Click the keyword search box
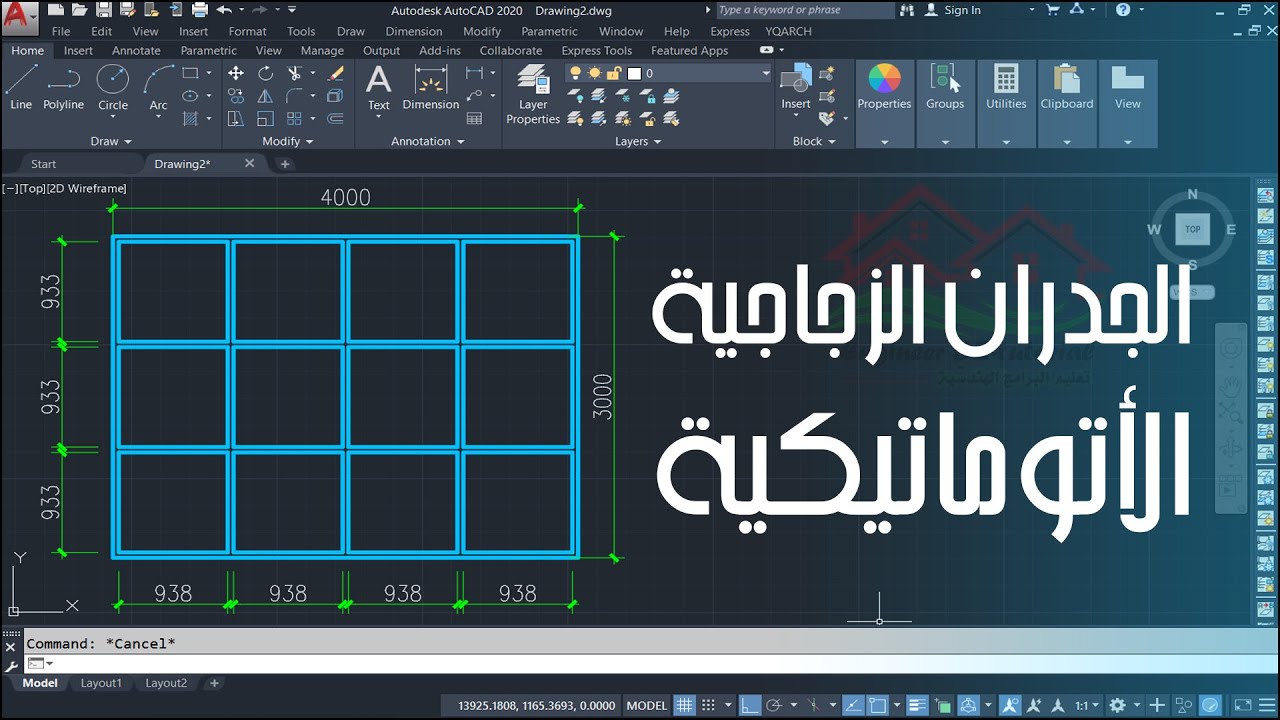 (805, 10)
